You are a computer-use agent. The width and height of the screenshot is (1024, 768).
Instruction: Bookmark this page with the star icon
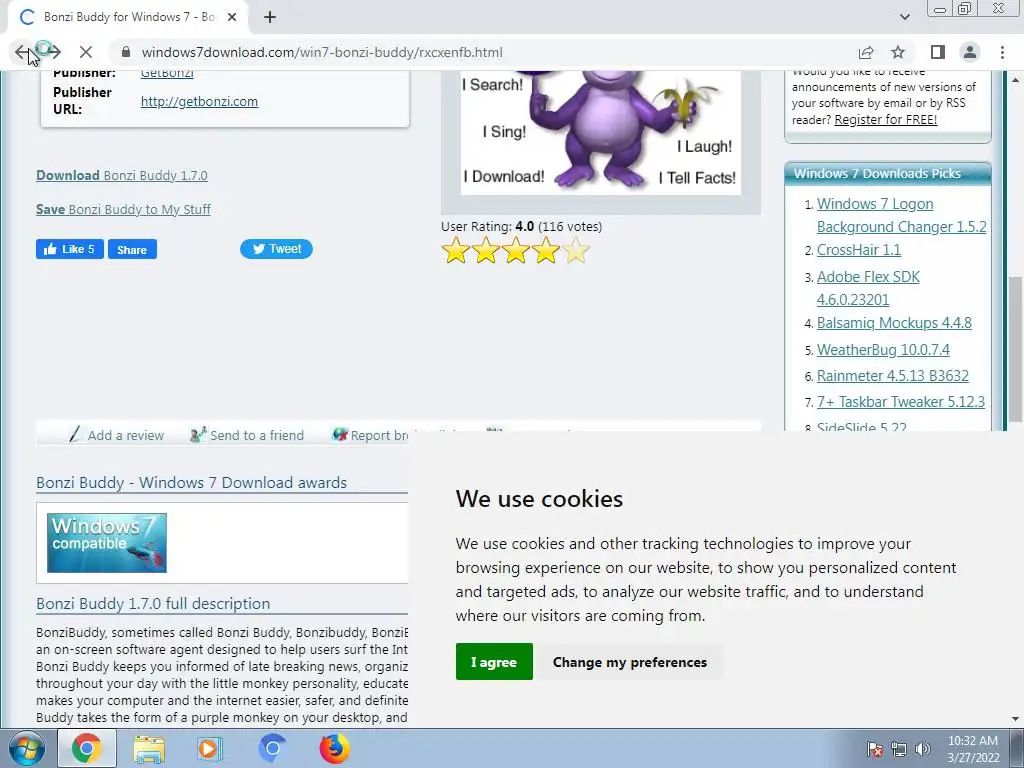tap(898, 52)
